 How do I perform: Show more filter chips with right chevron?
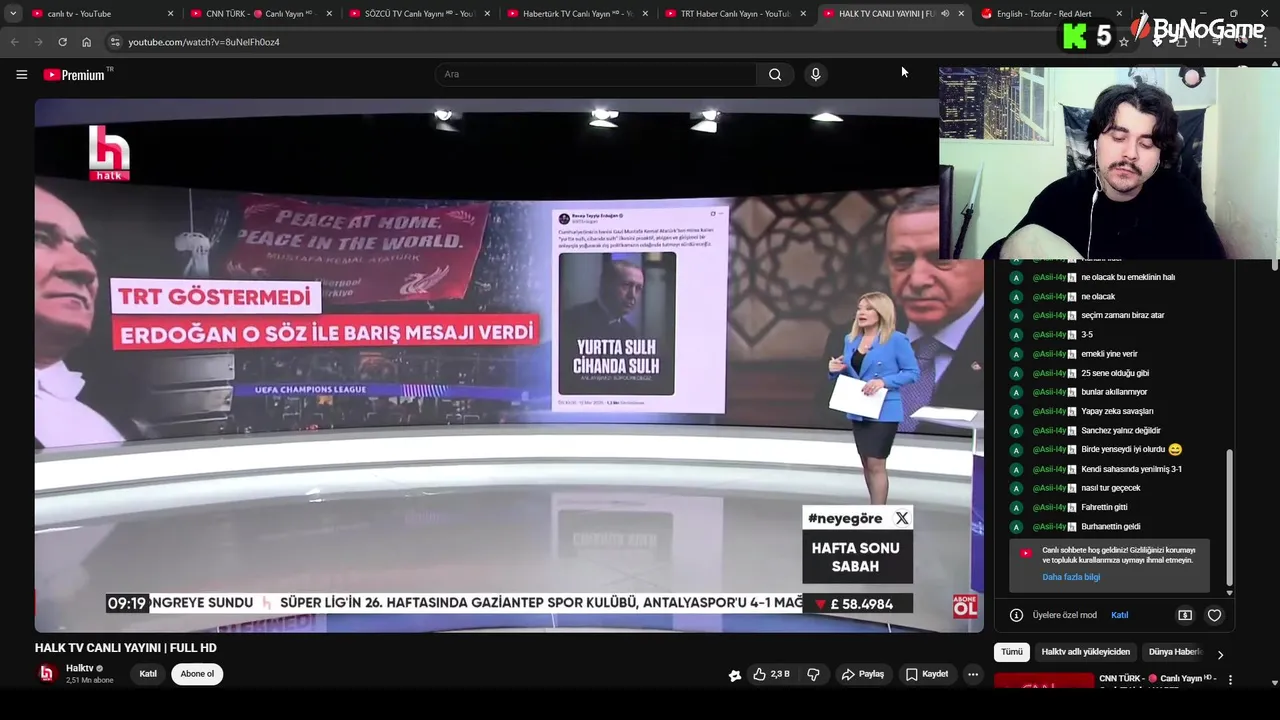[1220, 654]
